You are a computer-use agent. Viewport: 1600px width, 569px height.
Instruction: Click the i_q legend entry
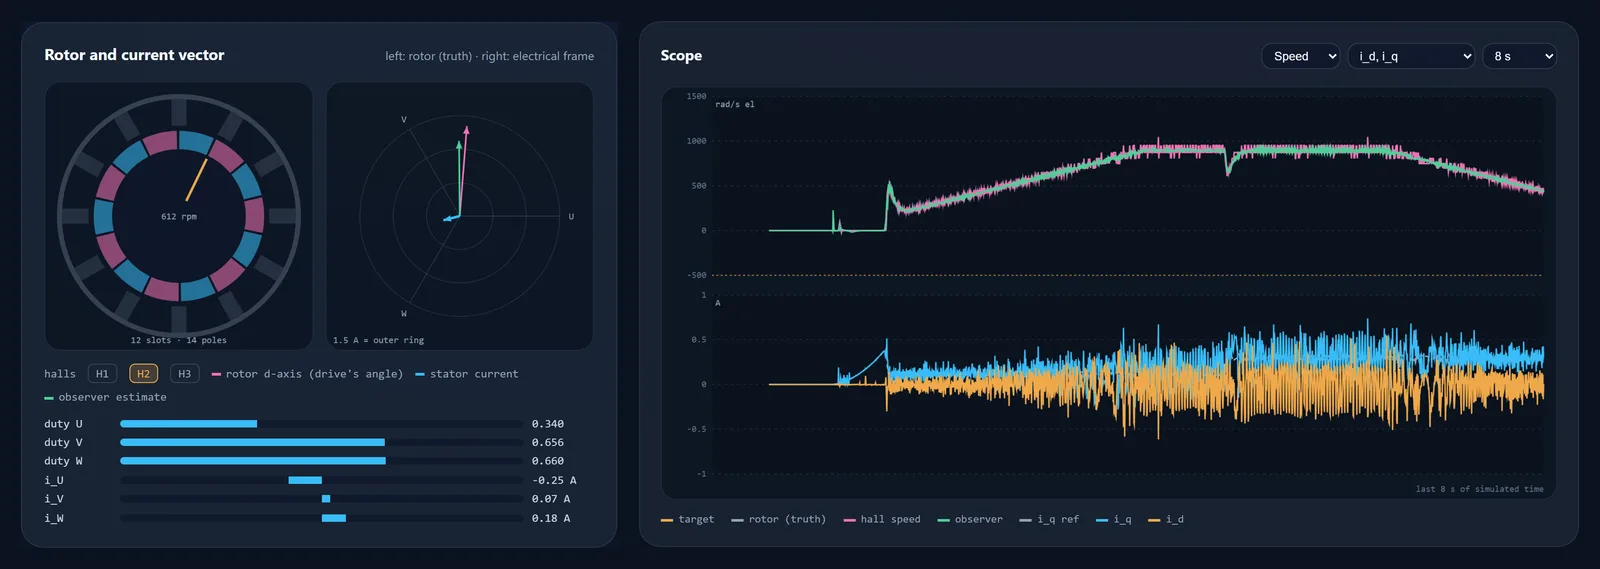[x=1114, y=520]
